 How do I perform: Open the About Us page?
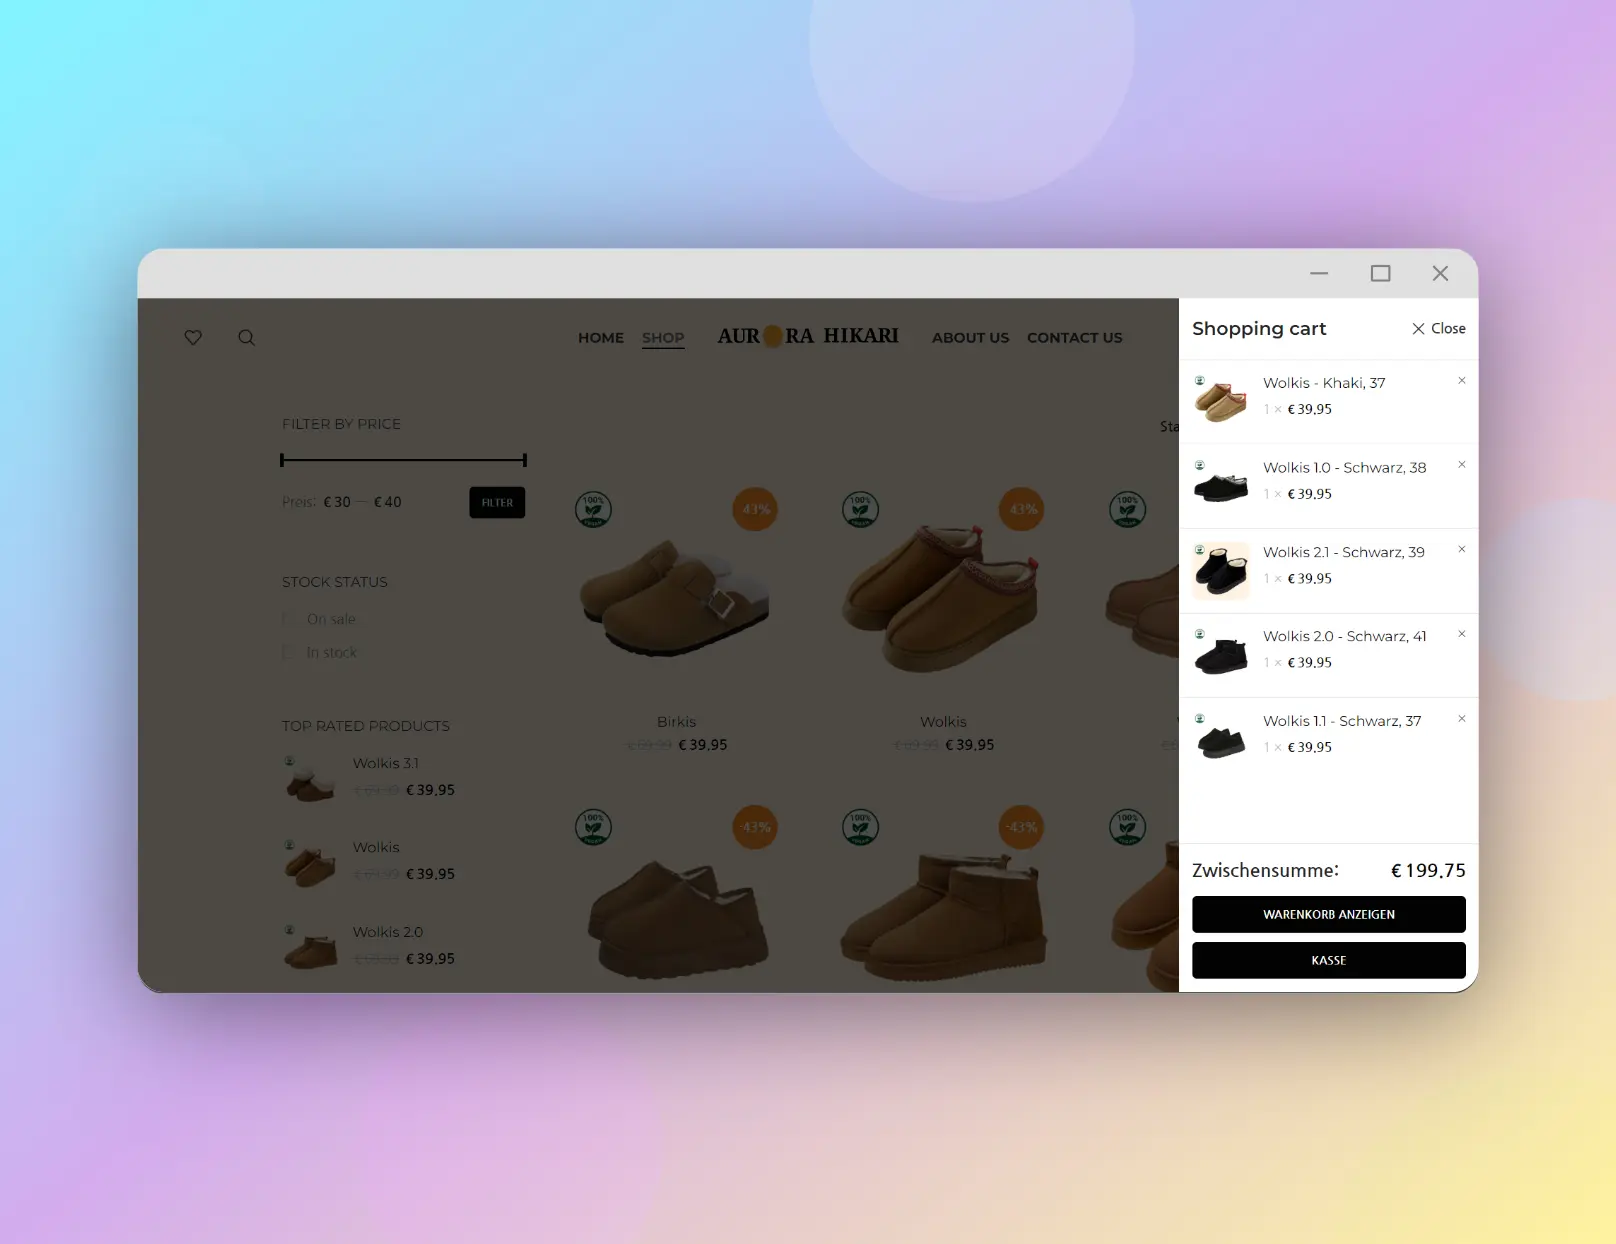click(970, 338)
